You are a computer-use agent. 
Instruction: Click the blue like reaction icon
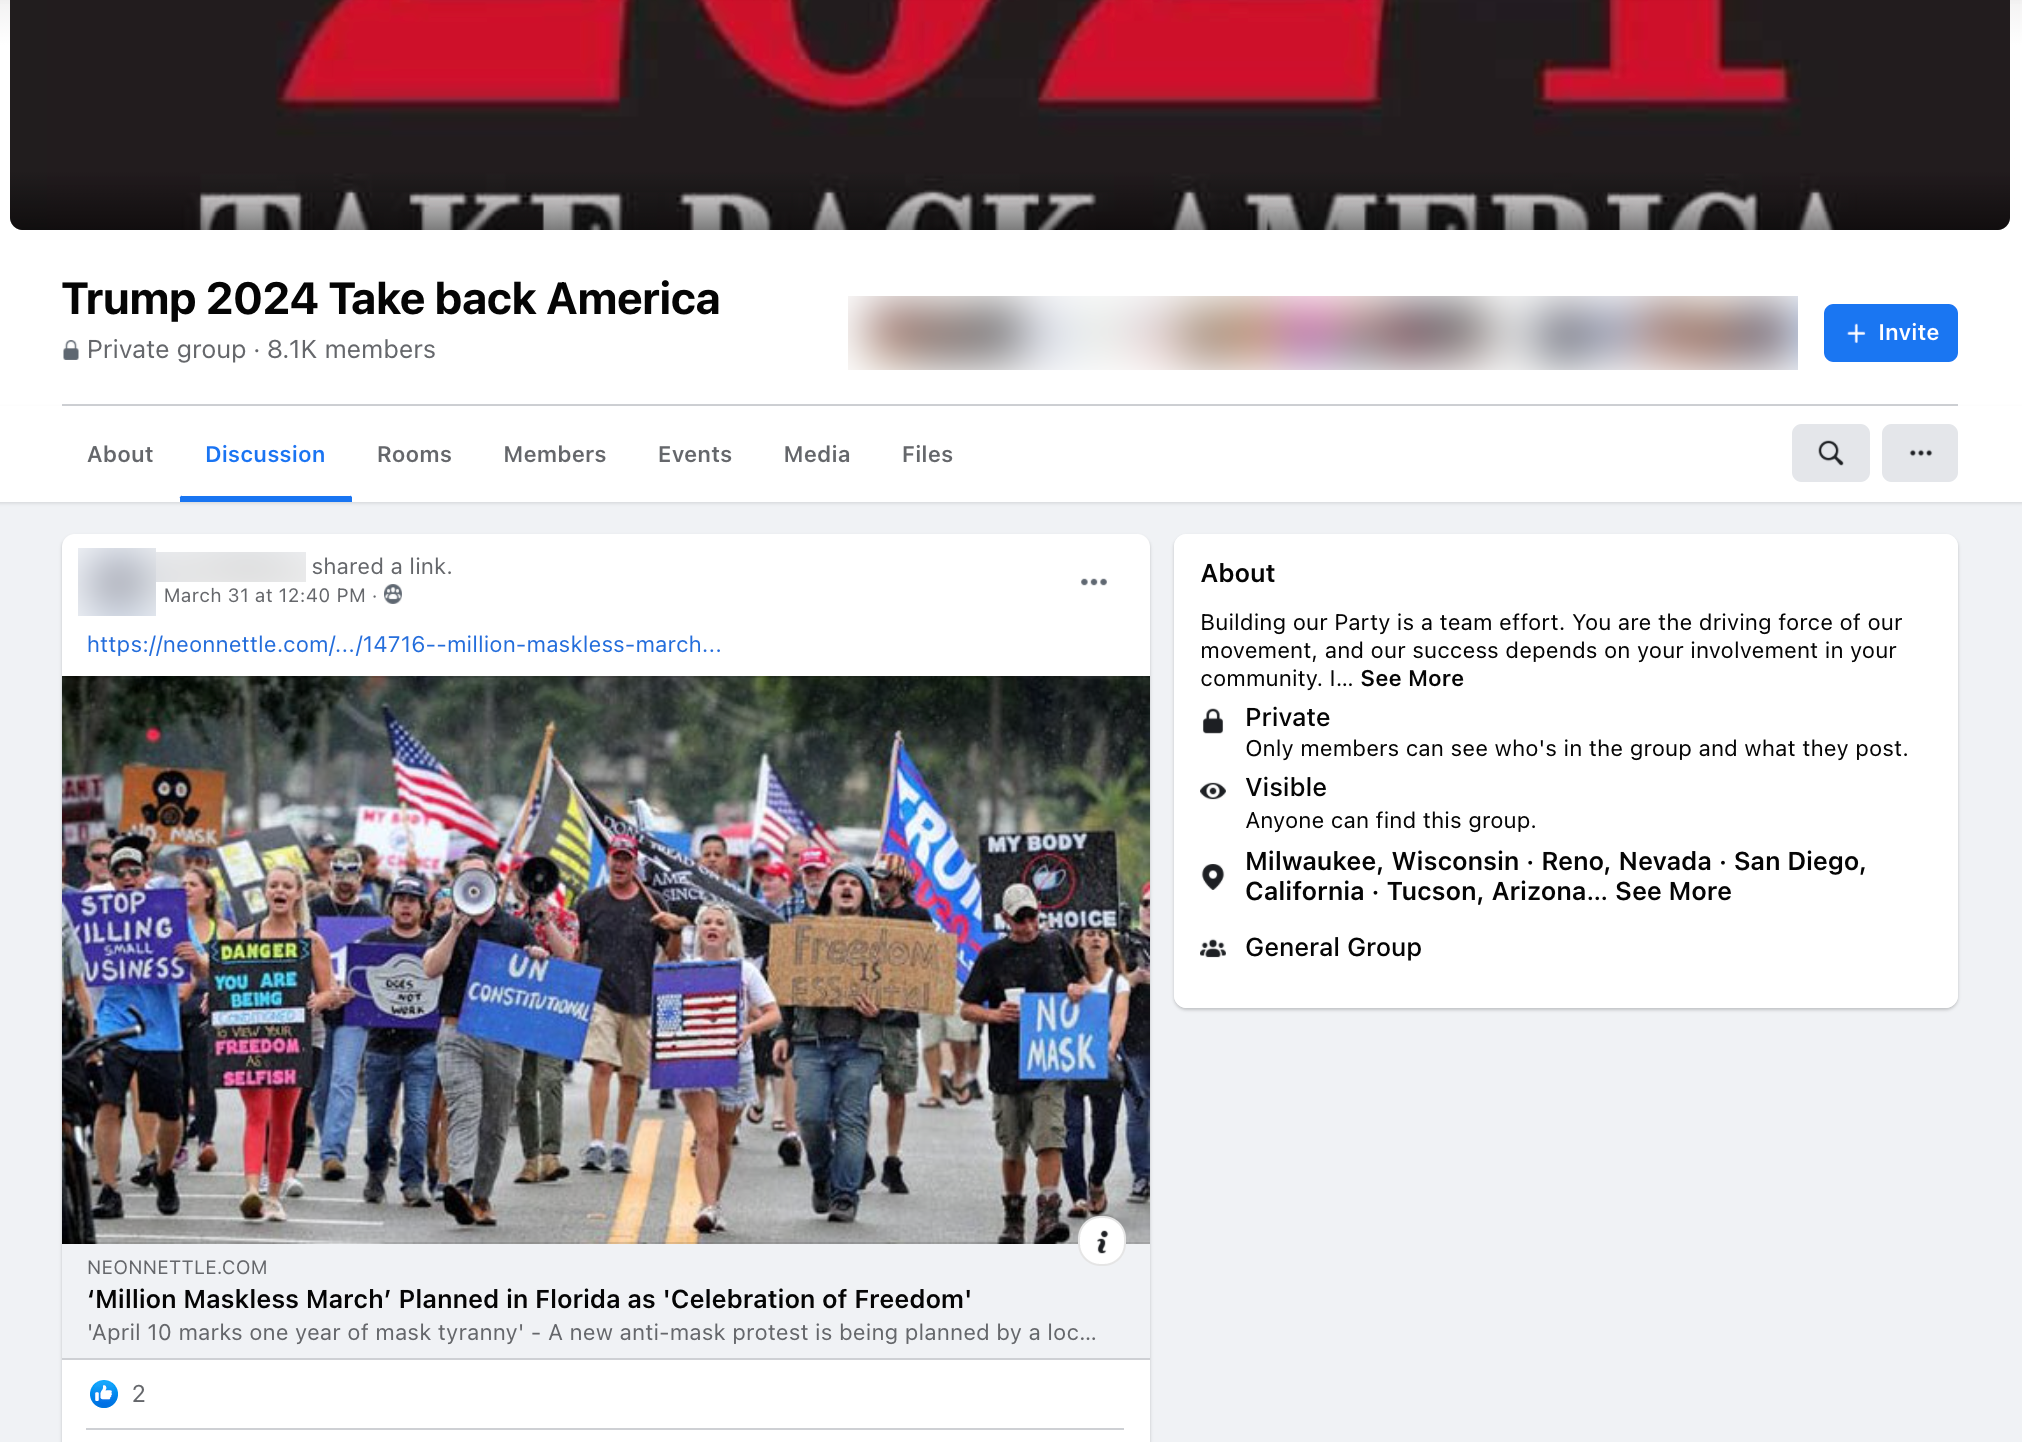tap(104, 1393)
